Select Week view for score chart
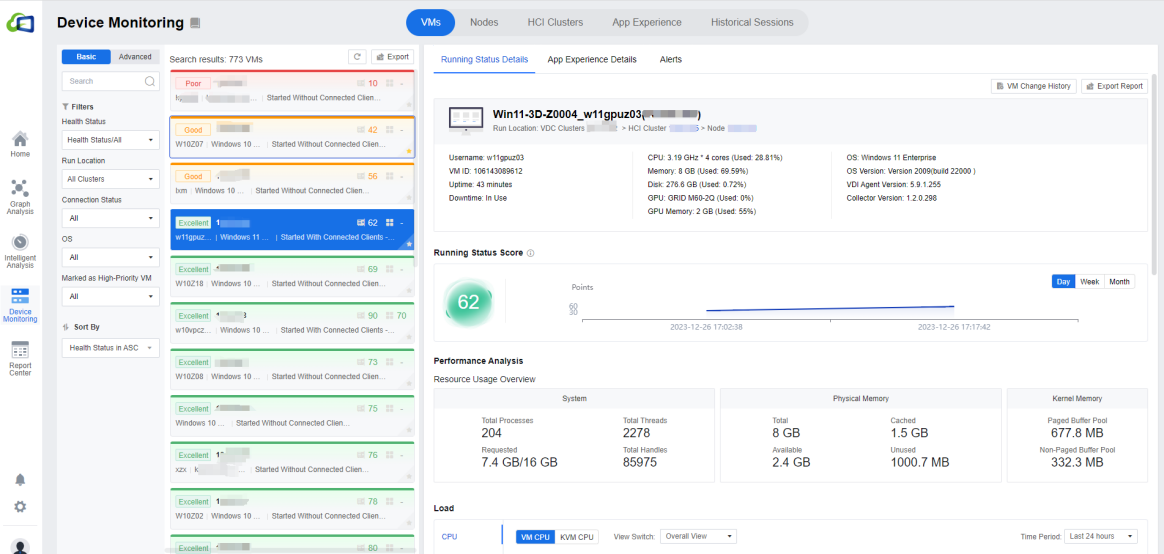 (x=1089, y=282)
